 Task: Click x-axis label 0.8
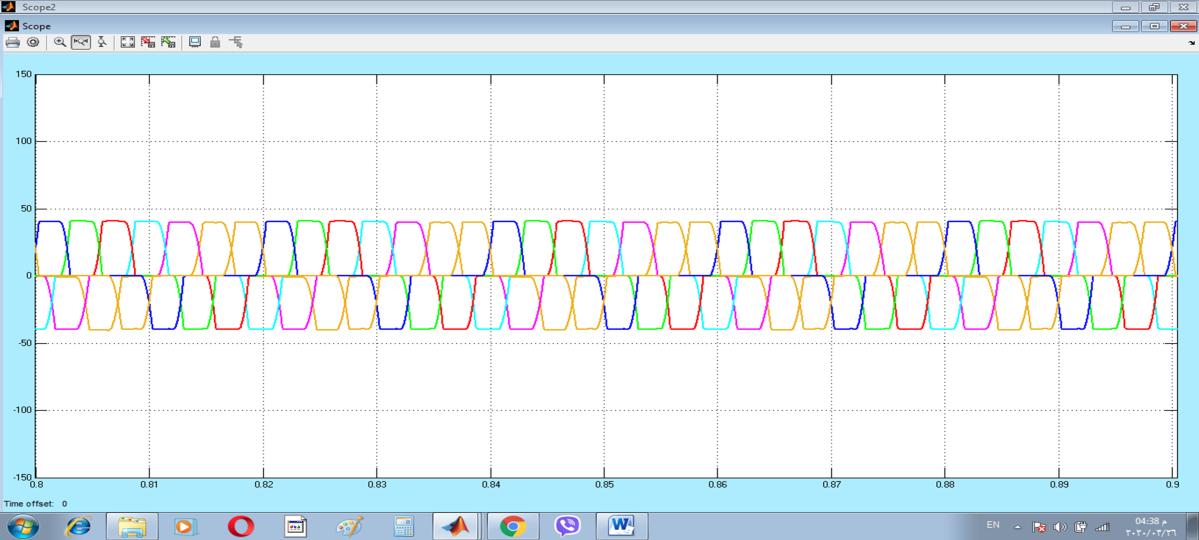36,485
